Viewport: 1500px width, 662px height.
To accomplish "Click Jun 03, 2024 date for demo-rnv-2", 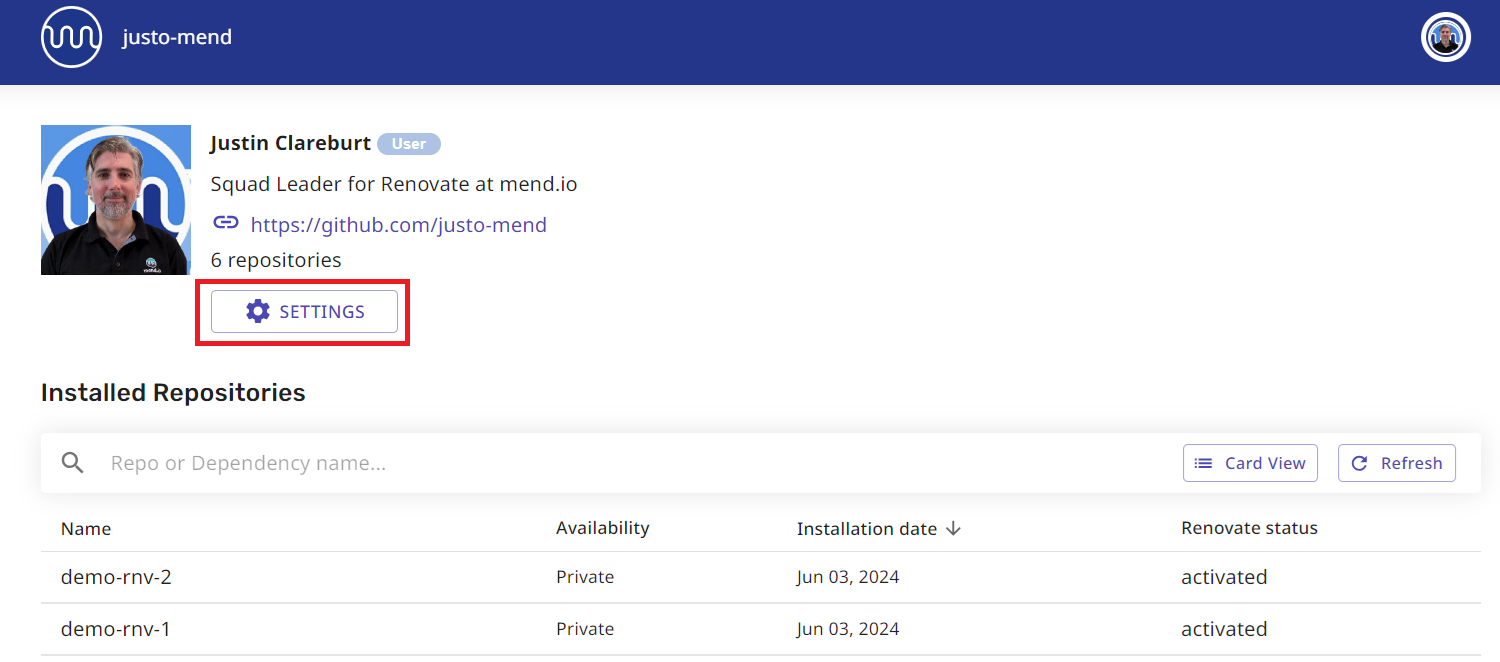I will click(x=848, y=577).
